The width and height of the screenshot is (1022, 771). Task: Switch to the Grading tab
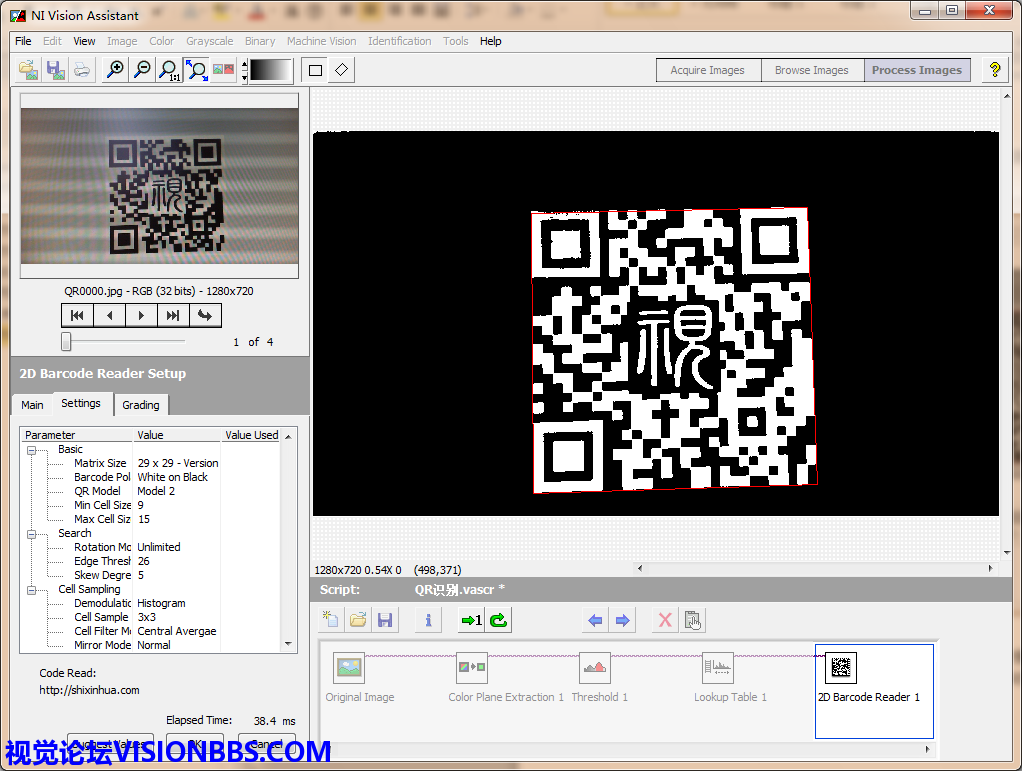tap(141, 405)
